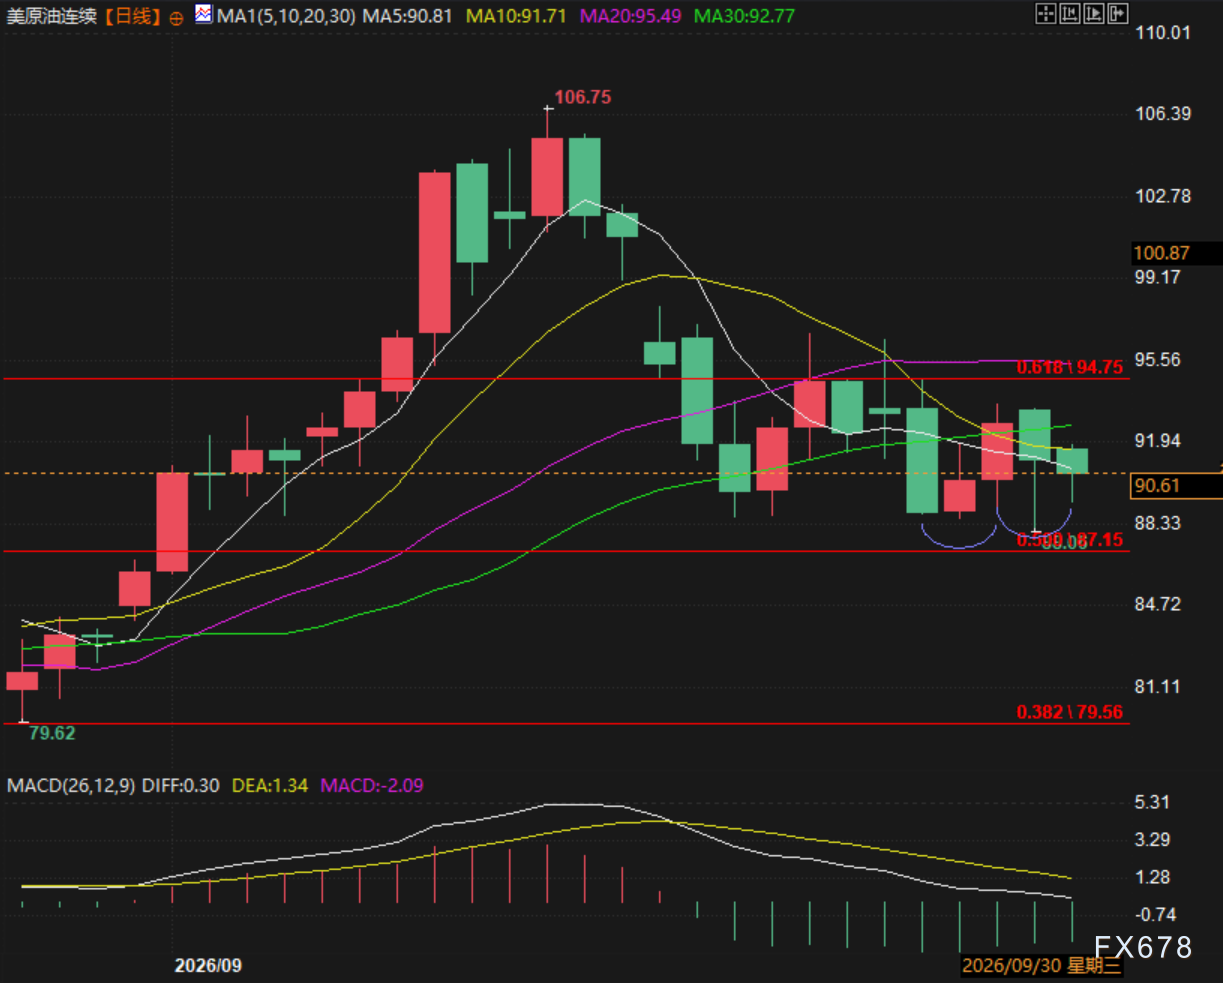Click the orange crosshair icon beside 【日线】

tap(177, 17)
